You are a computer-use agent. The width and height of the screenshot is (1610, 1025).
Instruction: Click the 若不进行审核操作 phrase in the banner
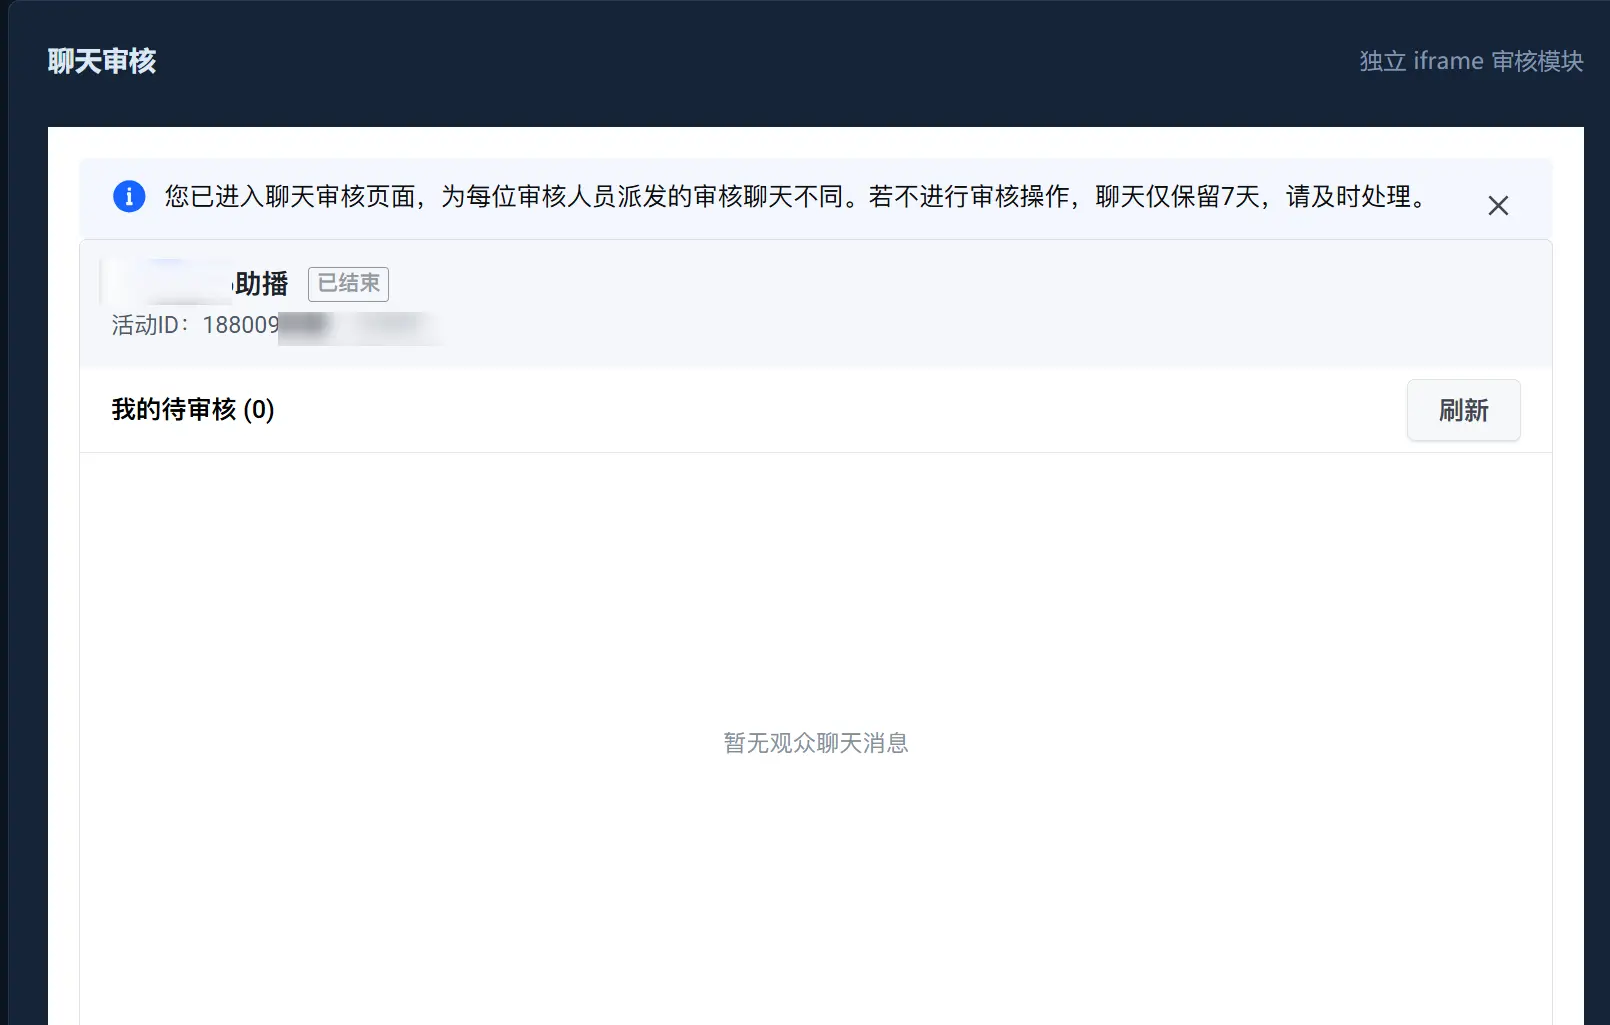pyautogui.click(x=969, y=196)
